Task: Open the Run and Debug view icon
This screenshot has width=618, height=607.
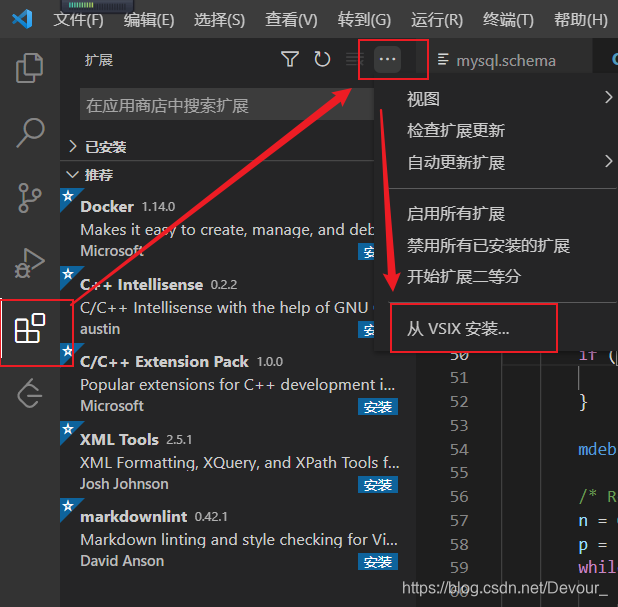Action: pyautogui.click(x=30, y=263)
